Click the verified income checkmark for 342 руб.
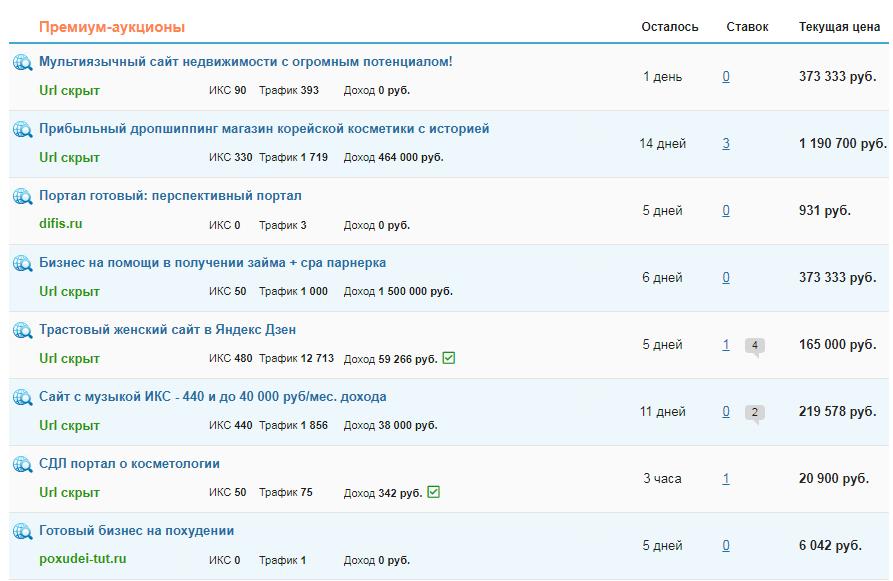Screen dimensions: 893x581 433,492
